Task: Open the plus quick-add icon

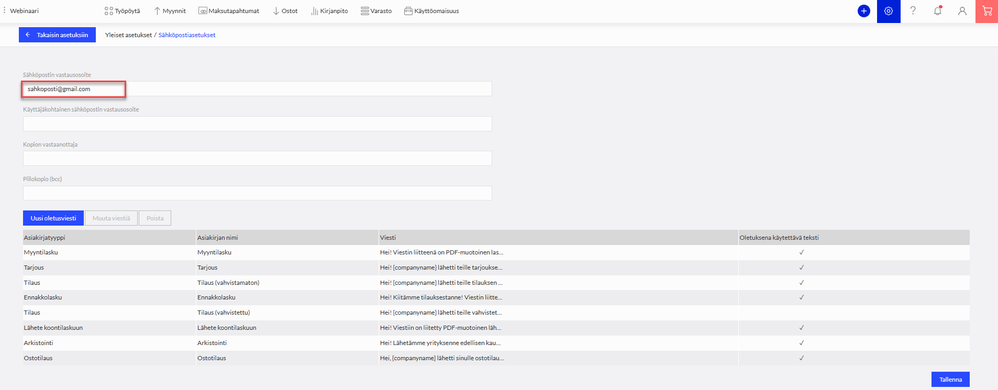Action: pos(863,11)
